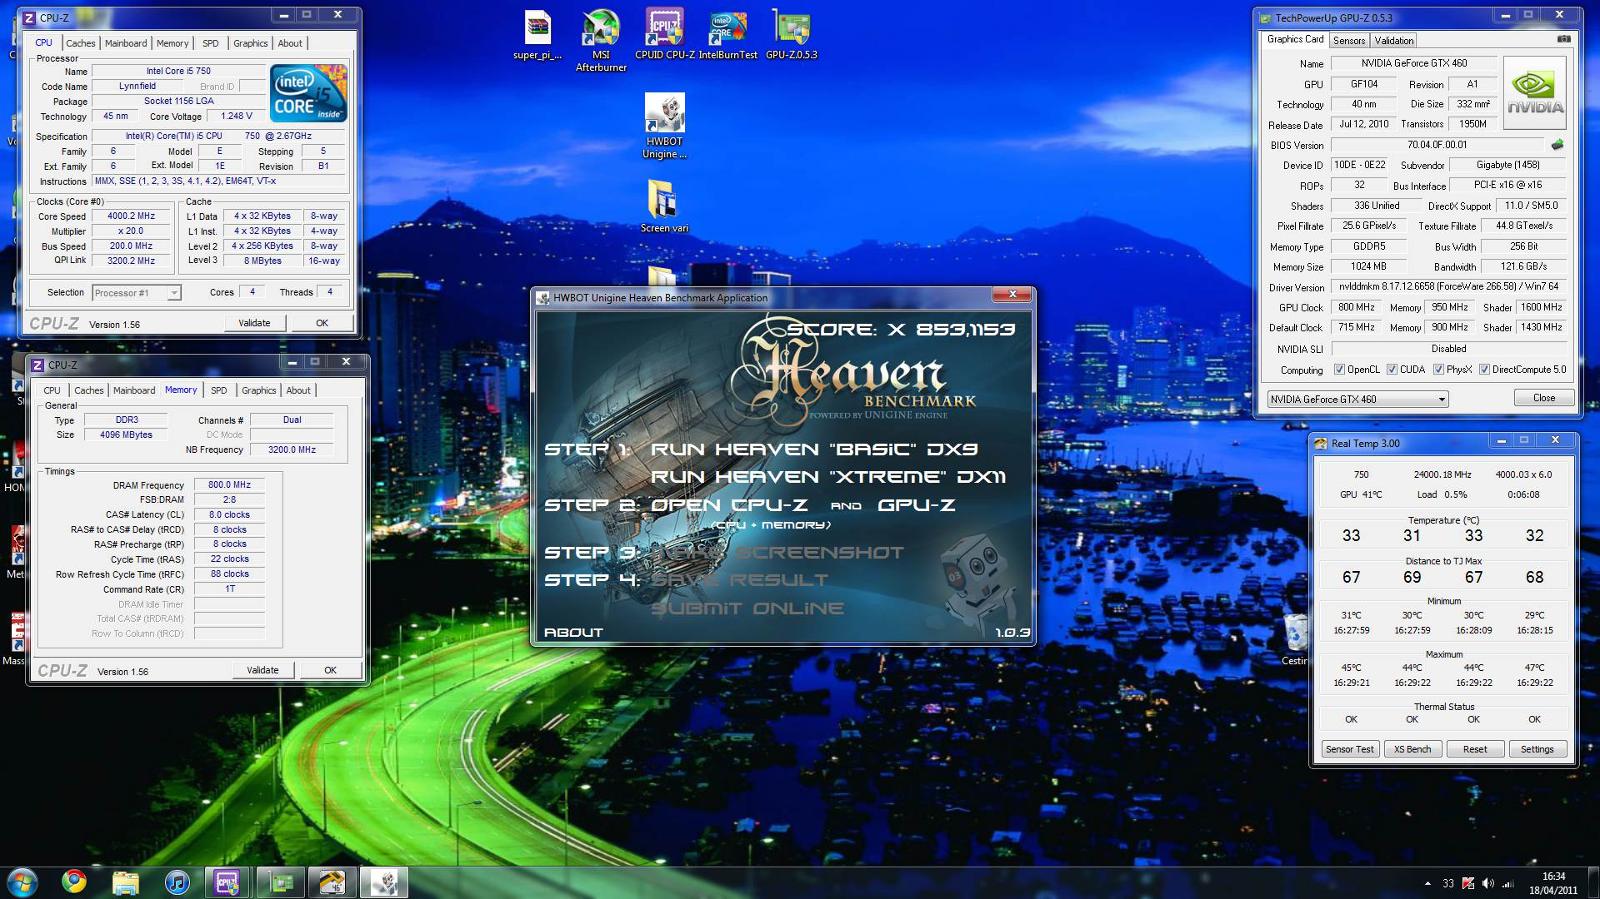
Task: Switch to Caches tab in top CPU-Z
Action: coord(81,43)
